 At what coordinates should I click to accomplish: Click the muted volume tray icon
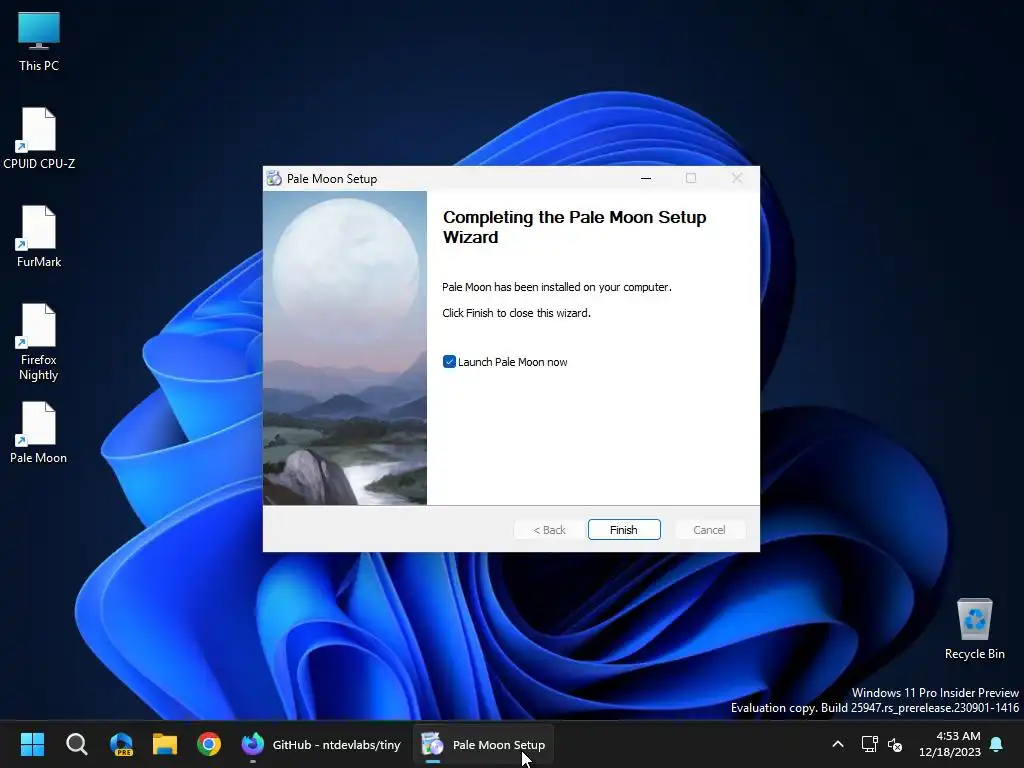(895, 744)
